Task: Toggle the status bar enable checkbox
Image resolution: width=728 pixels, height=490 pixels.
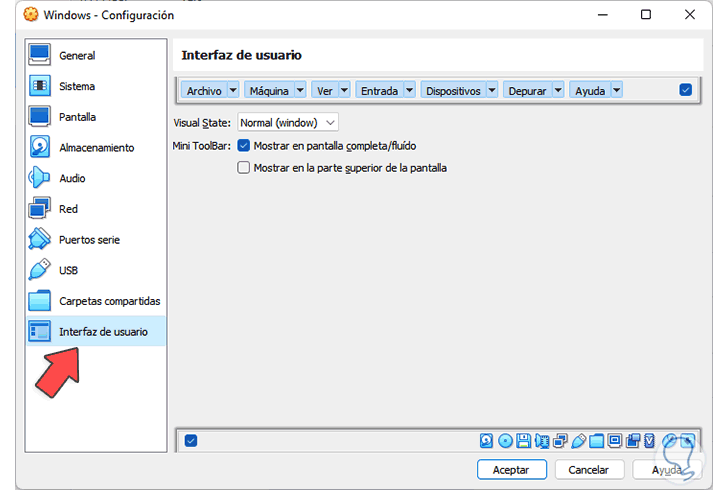Action: coord(191,440)
